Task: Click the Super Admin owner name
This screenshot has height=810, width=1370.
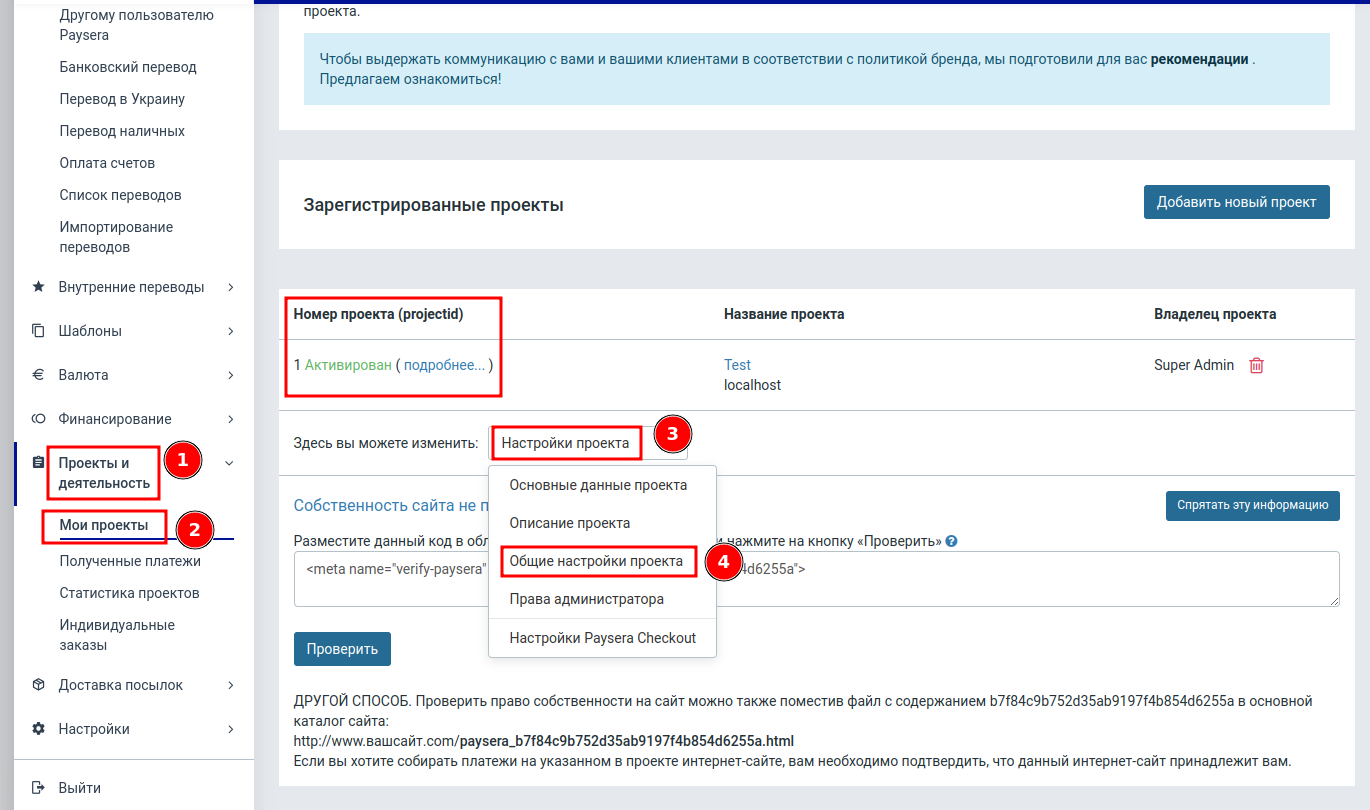Action: pos(1194,365)
